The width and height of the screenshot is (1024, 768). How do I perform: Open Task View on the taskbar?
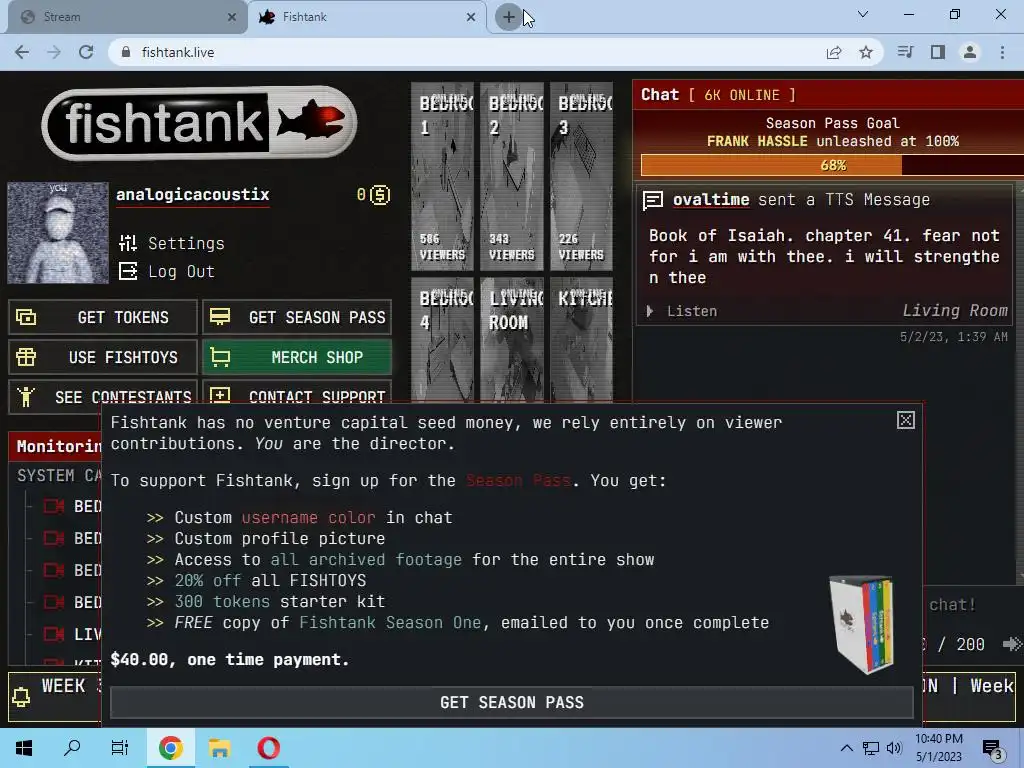120,748
